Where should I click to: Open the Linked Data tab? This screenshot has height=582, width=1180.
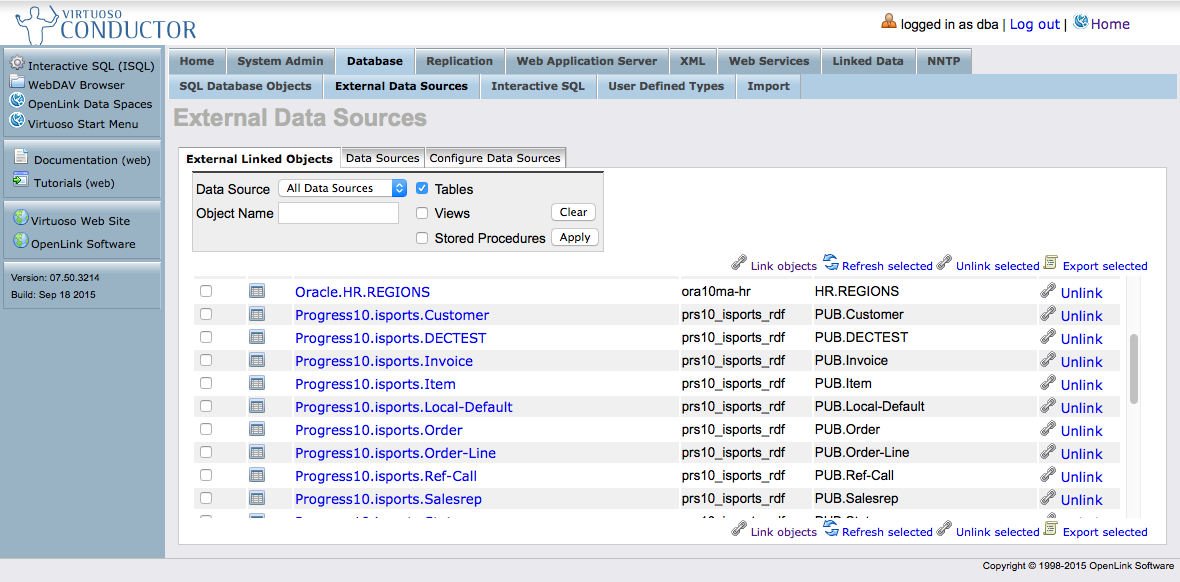867,61
